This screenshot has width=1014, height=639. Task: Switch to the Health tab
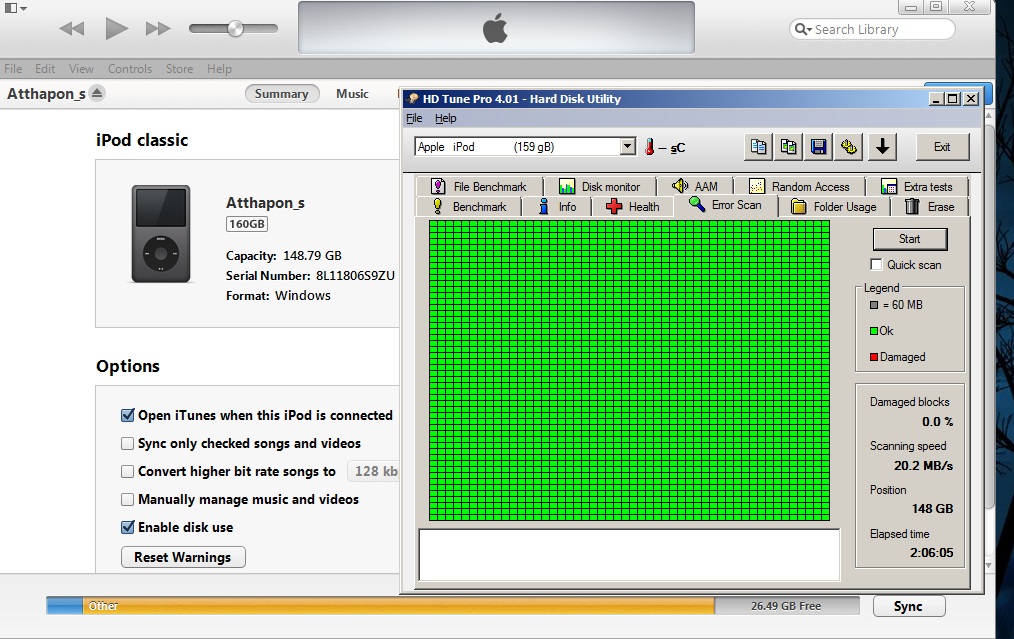(632, 207)
